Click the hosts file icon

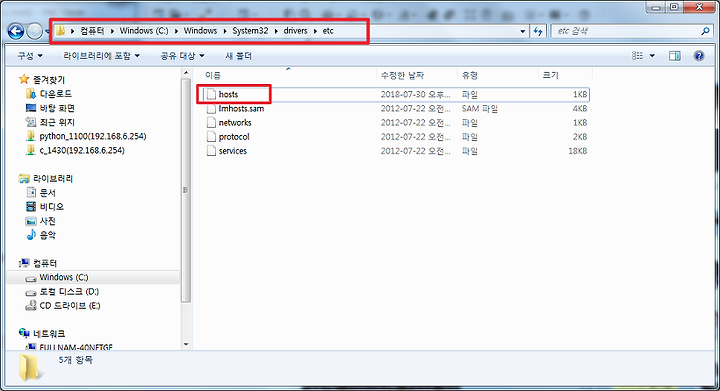[x=211, y=94]
